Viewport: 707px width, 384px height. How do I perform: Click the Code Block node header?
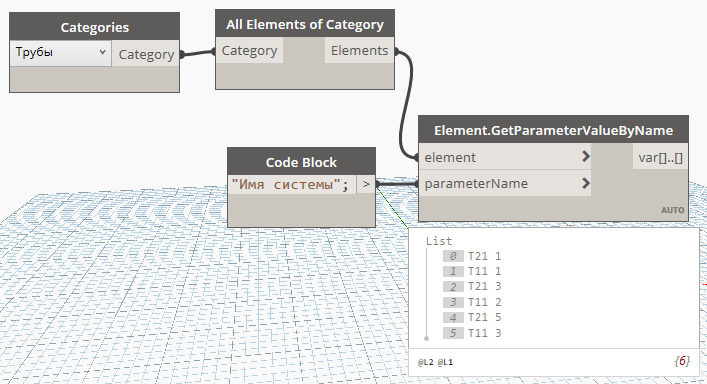pyautogui.click(x=301, y=162)
